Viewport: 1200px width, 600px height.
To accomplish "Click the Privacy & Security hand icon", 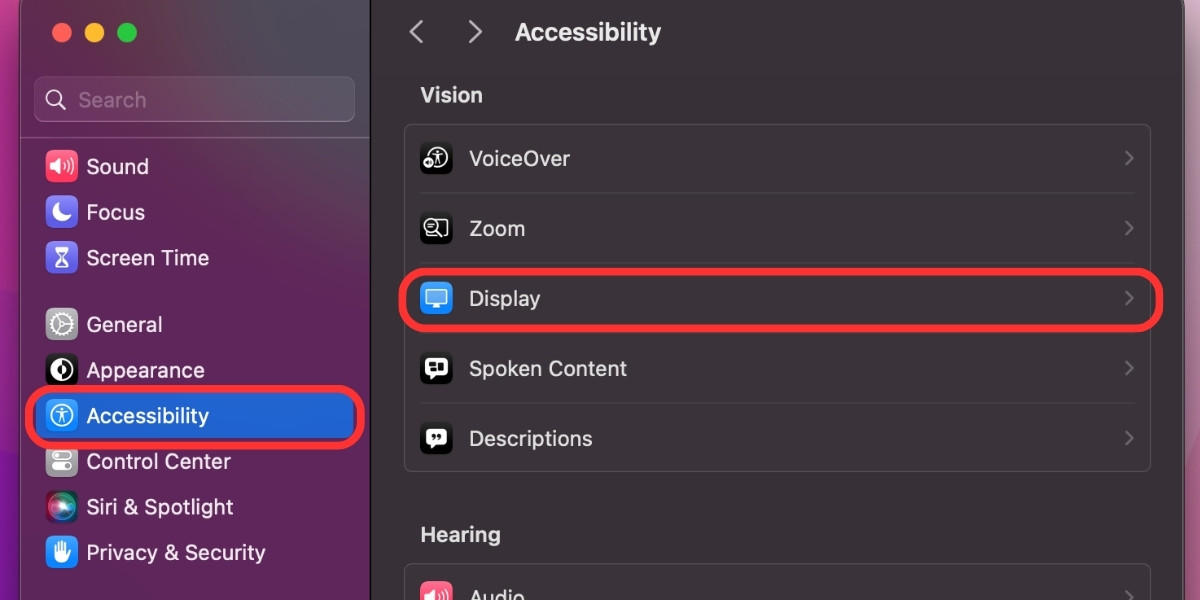I will [61, 552].
